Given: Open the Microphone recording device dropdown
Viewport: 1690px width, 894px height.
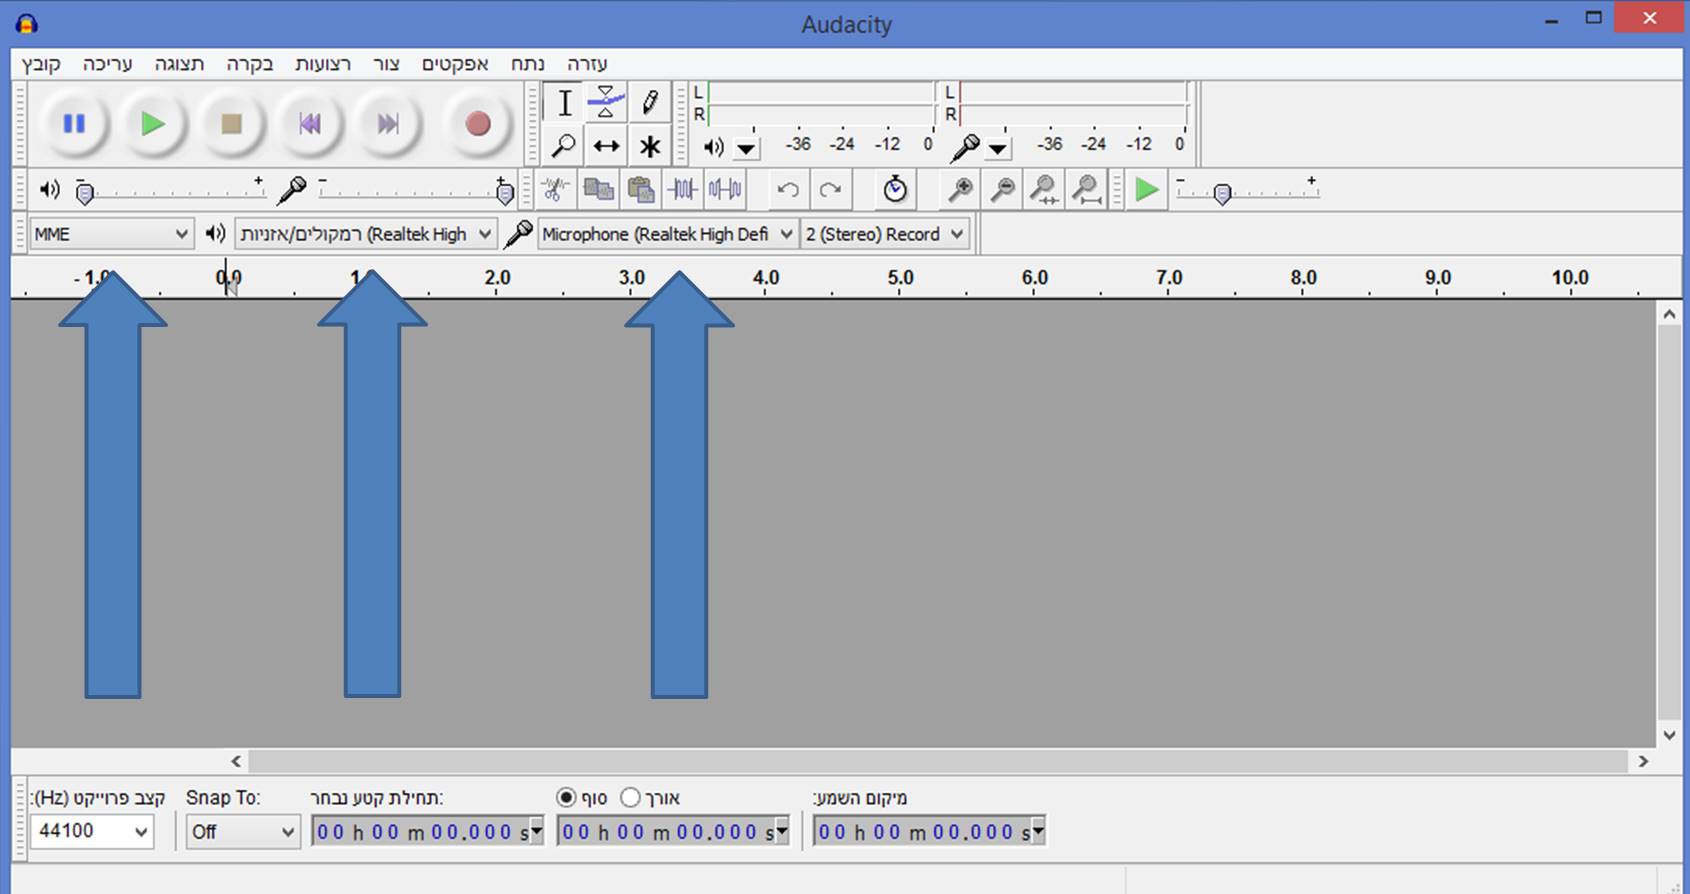Looking at the screenshot, I should click(x=667, y=234).
